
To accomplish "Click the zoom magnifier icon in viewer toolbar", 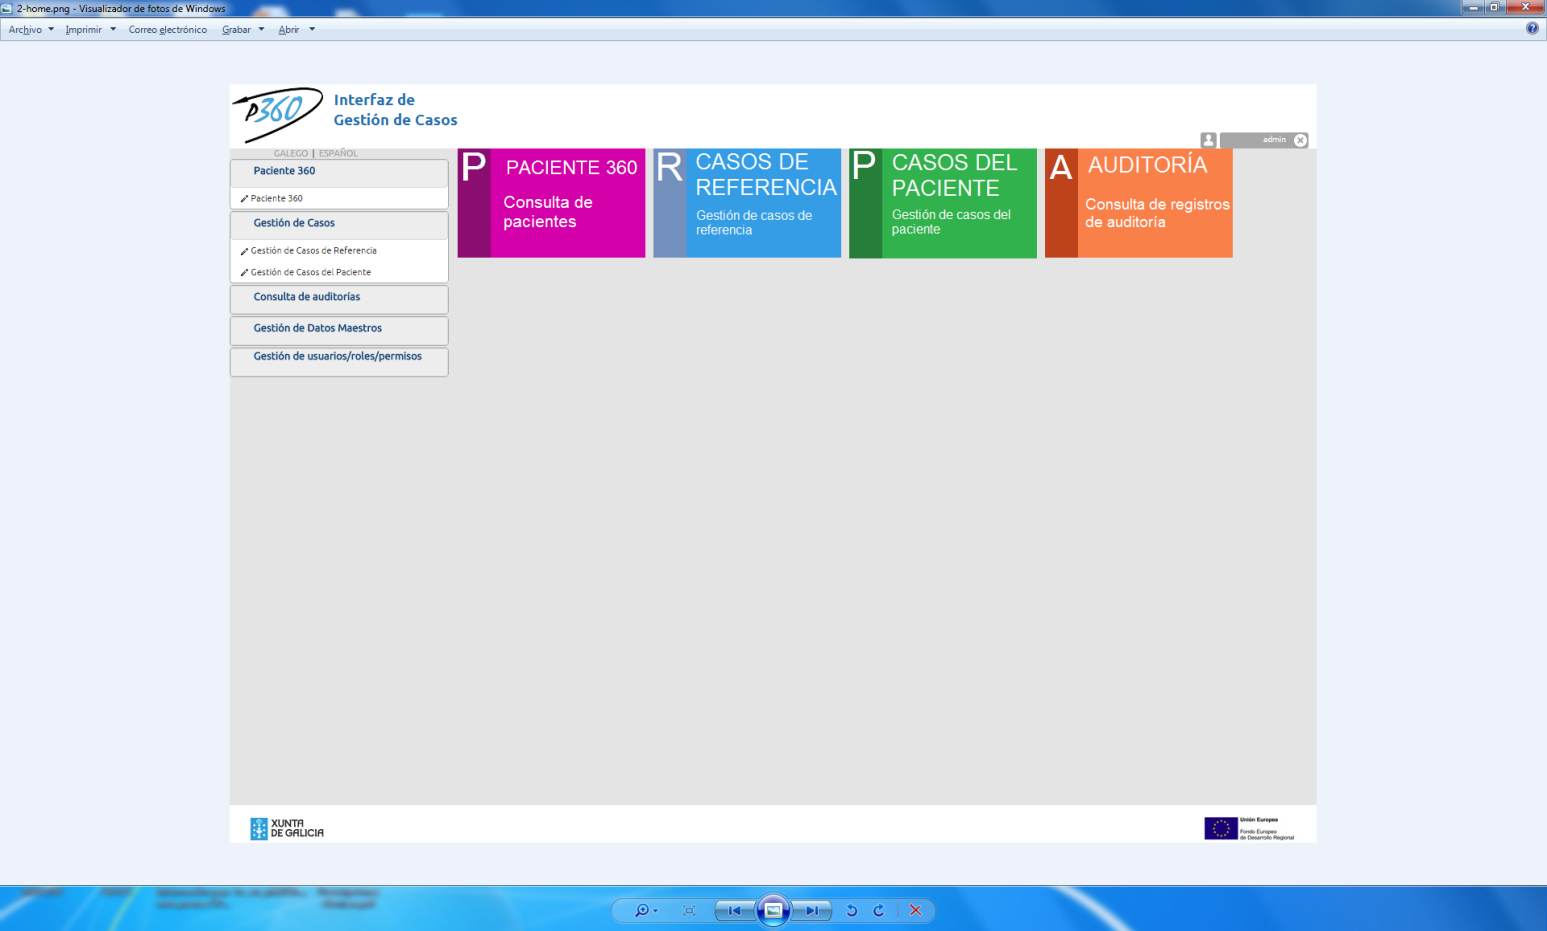I will [642, 910].
